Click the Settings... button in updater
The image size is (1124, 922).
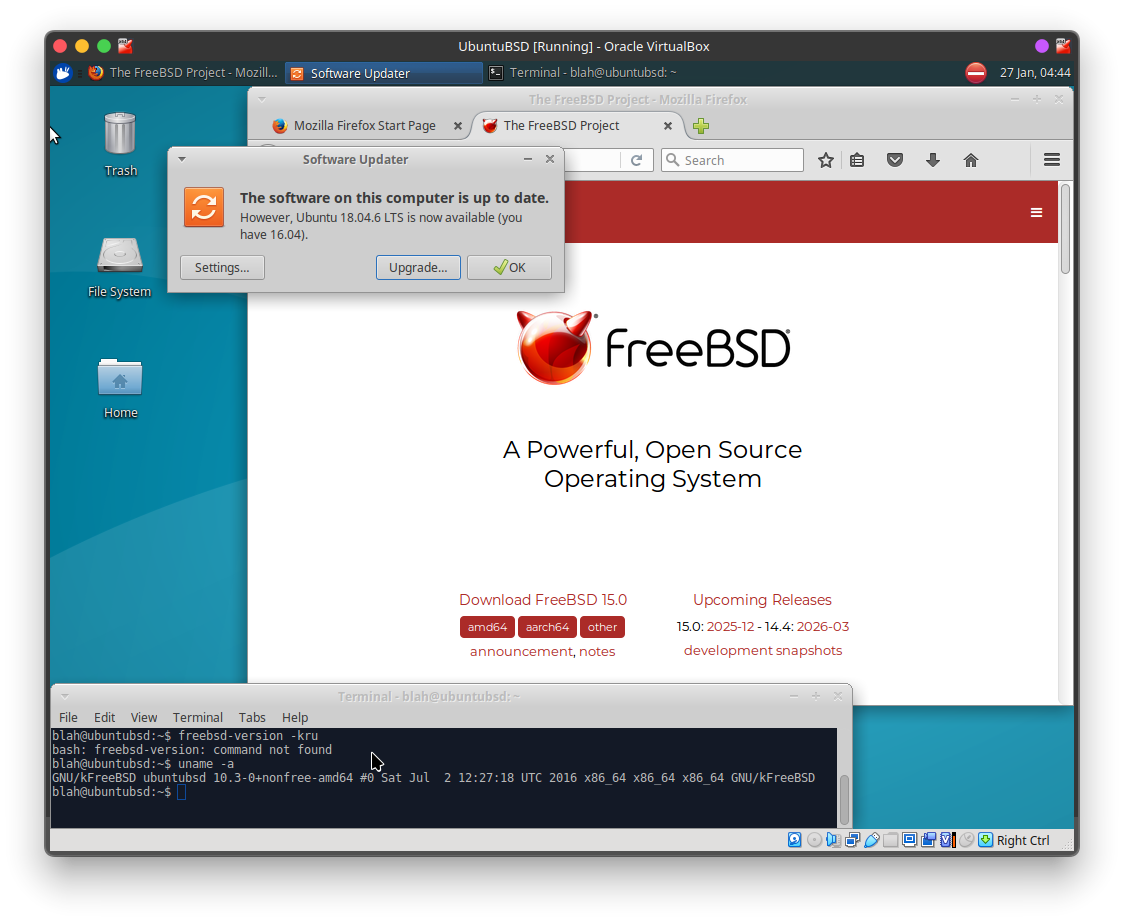tap(222, 268)
